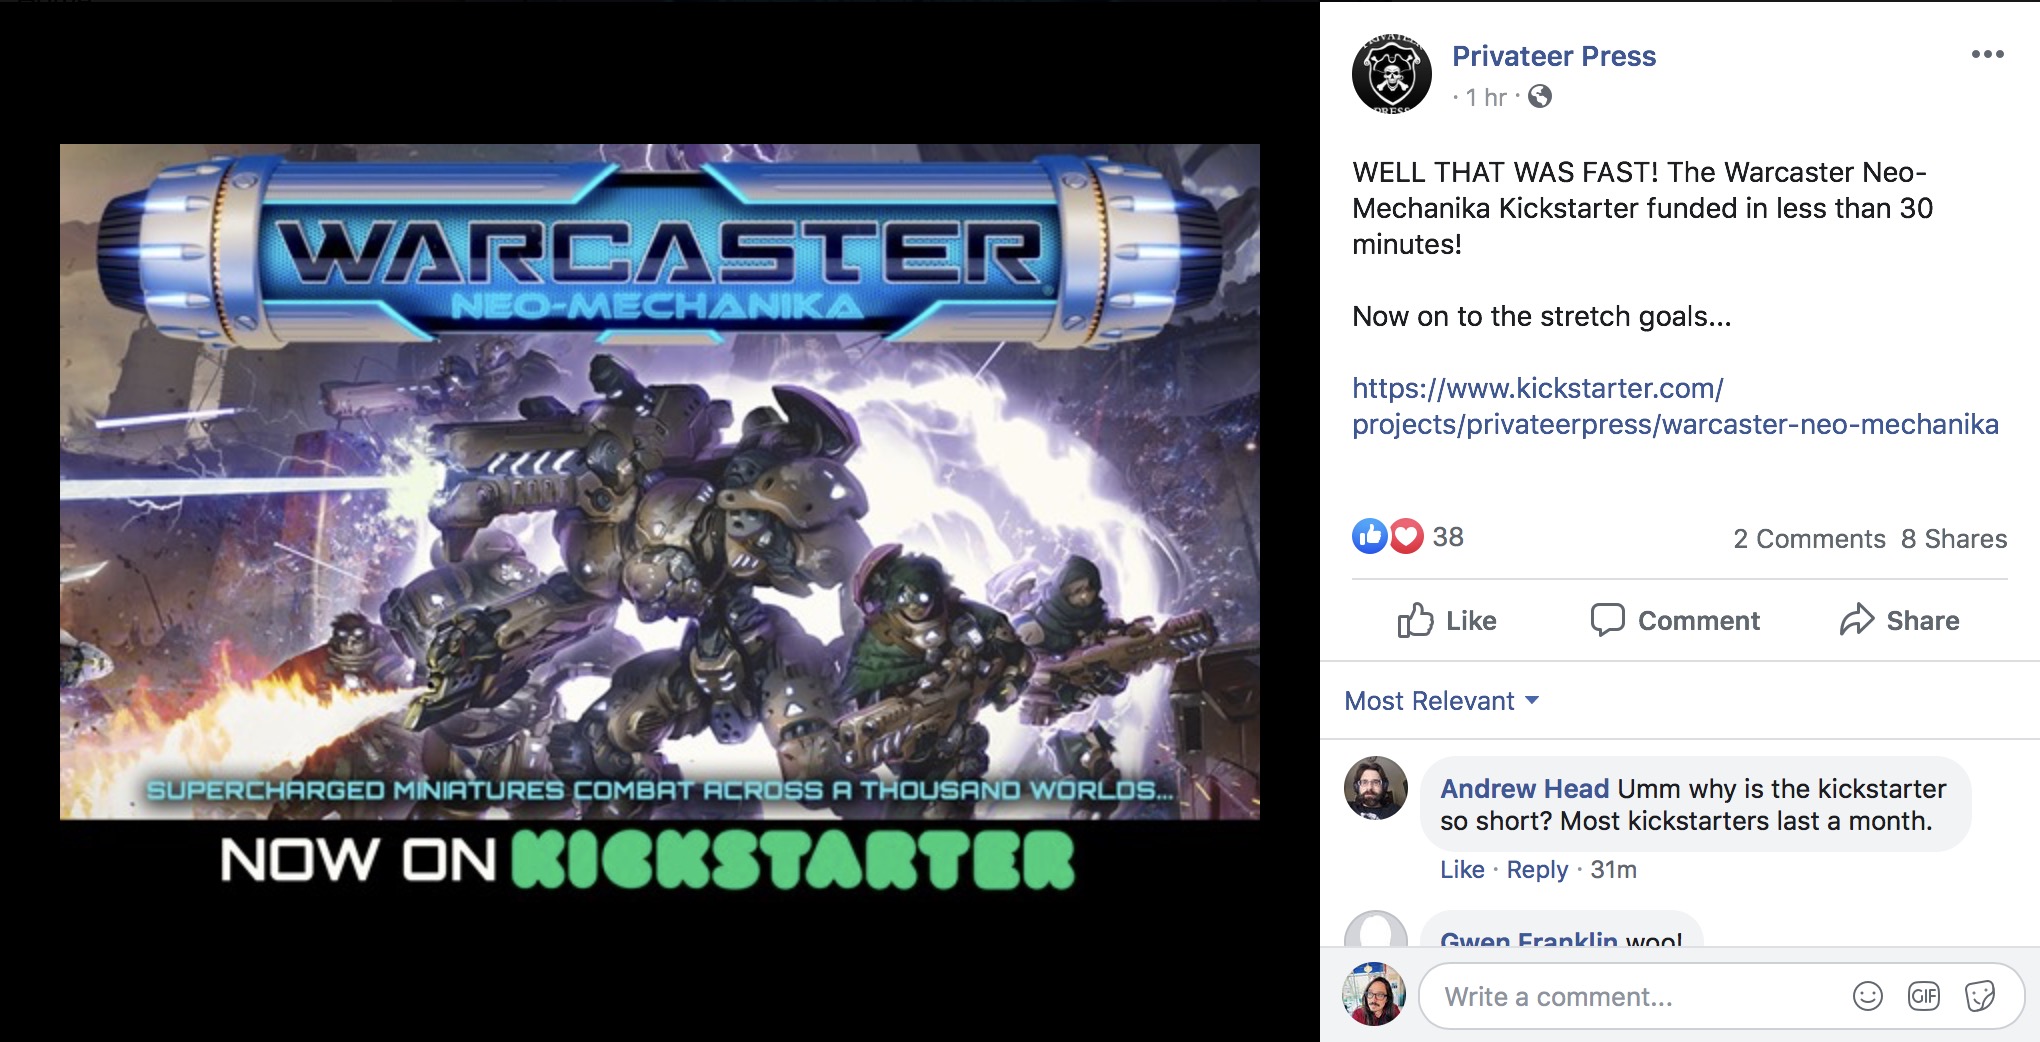View the 2 Comments count

1809,539
